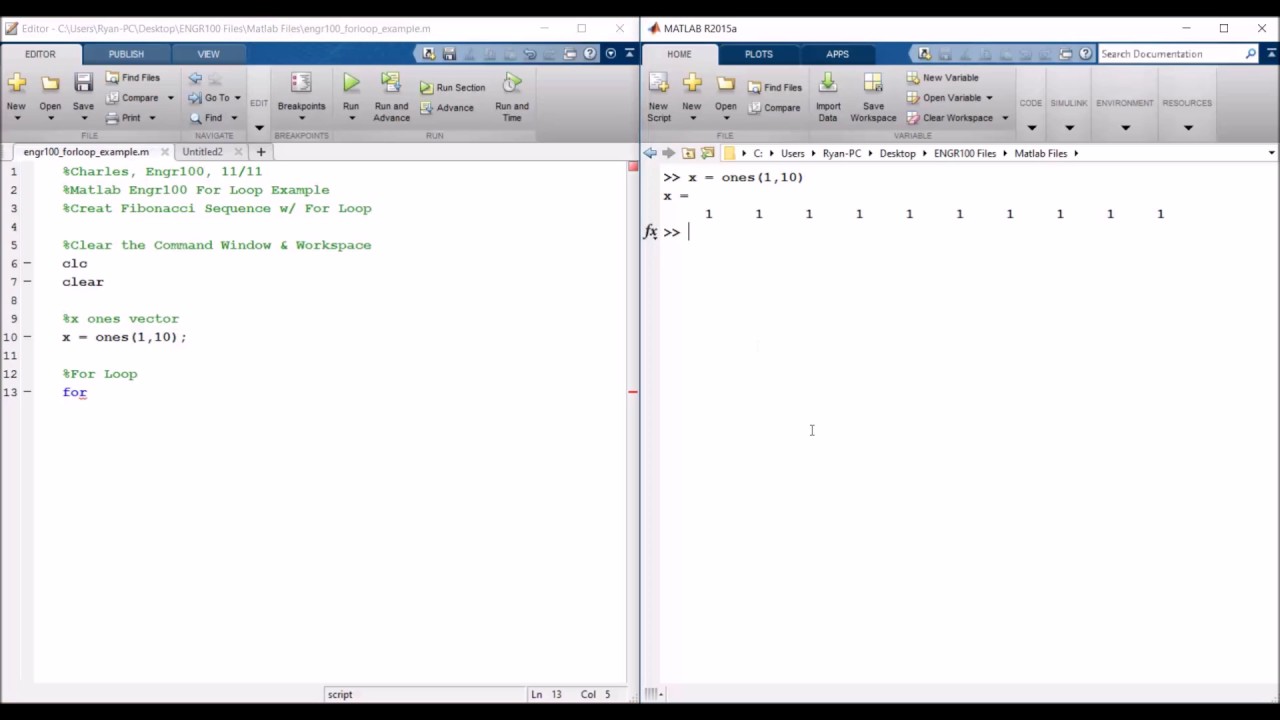Viewport: 1280px width, 720px height.
Task: Click New Script in MATLAB Home tab
Action: pyautogui.click(x=658, y=98)
